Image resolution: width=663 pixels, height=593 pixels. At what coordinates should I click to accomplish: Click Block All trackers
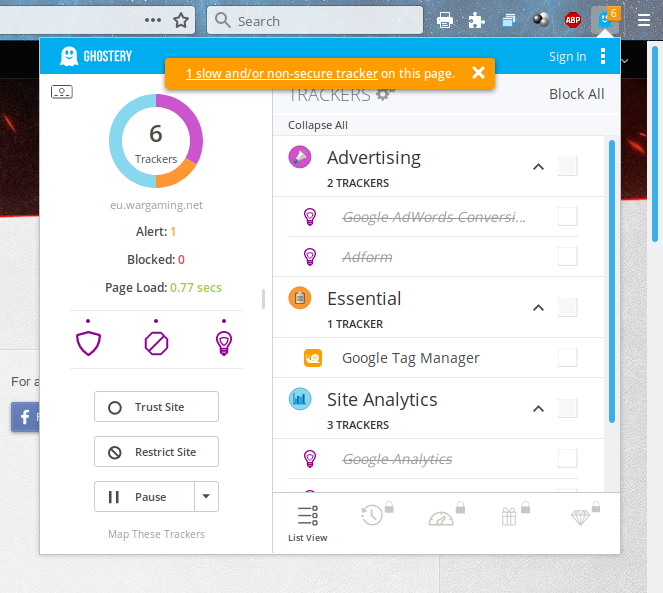coord(576,94)
